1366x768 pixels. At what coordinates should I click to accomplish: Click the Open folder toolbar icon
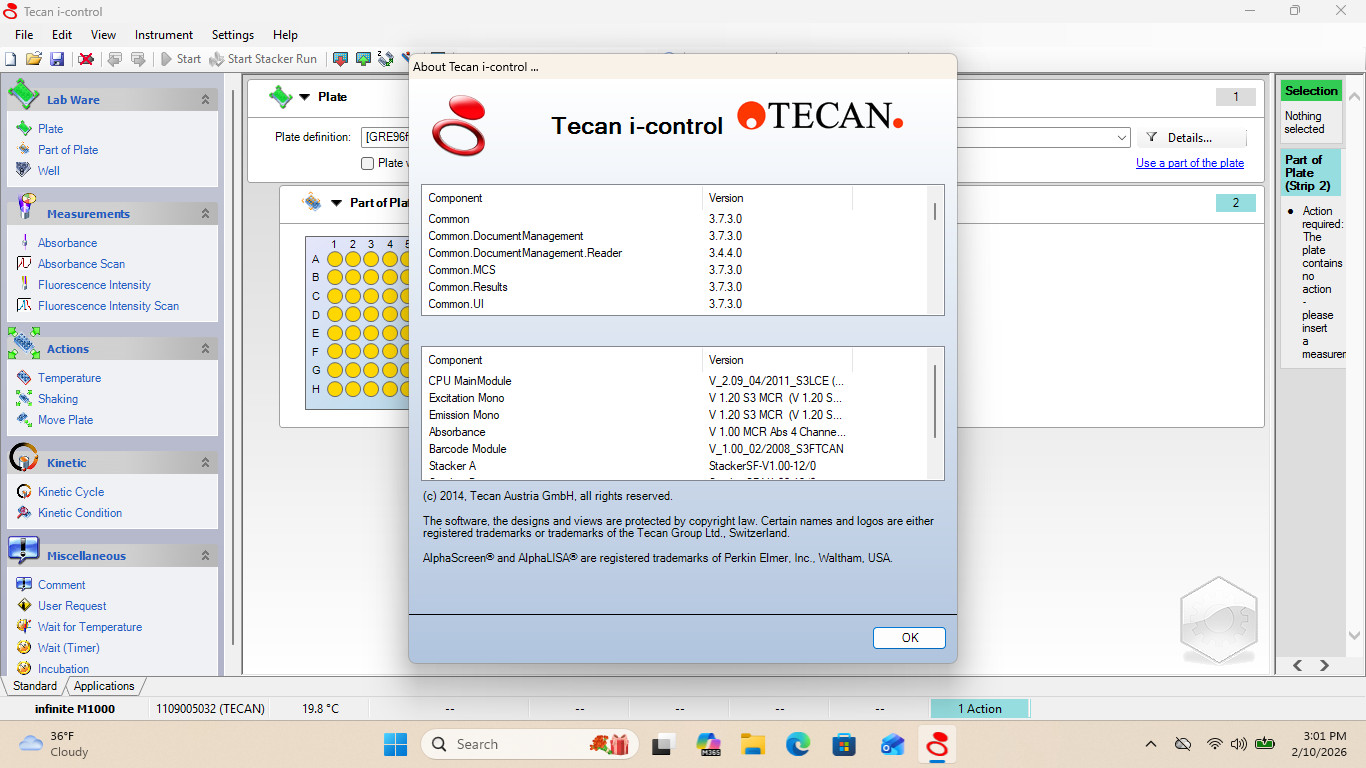34,59
